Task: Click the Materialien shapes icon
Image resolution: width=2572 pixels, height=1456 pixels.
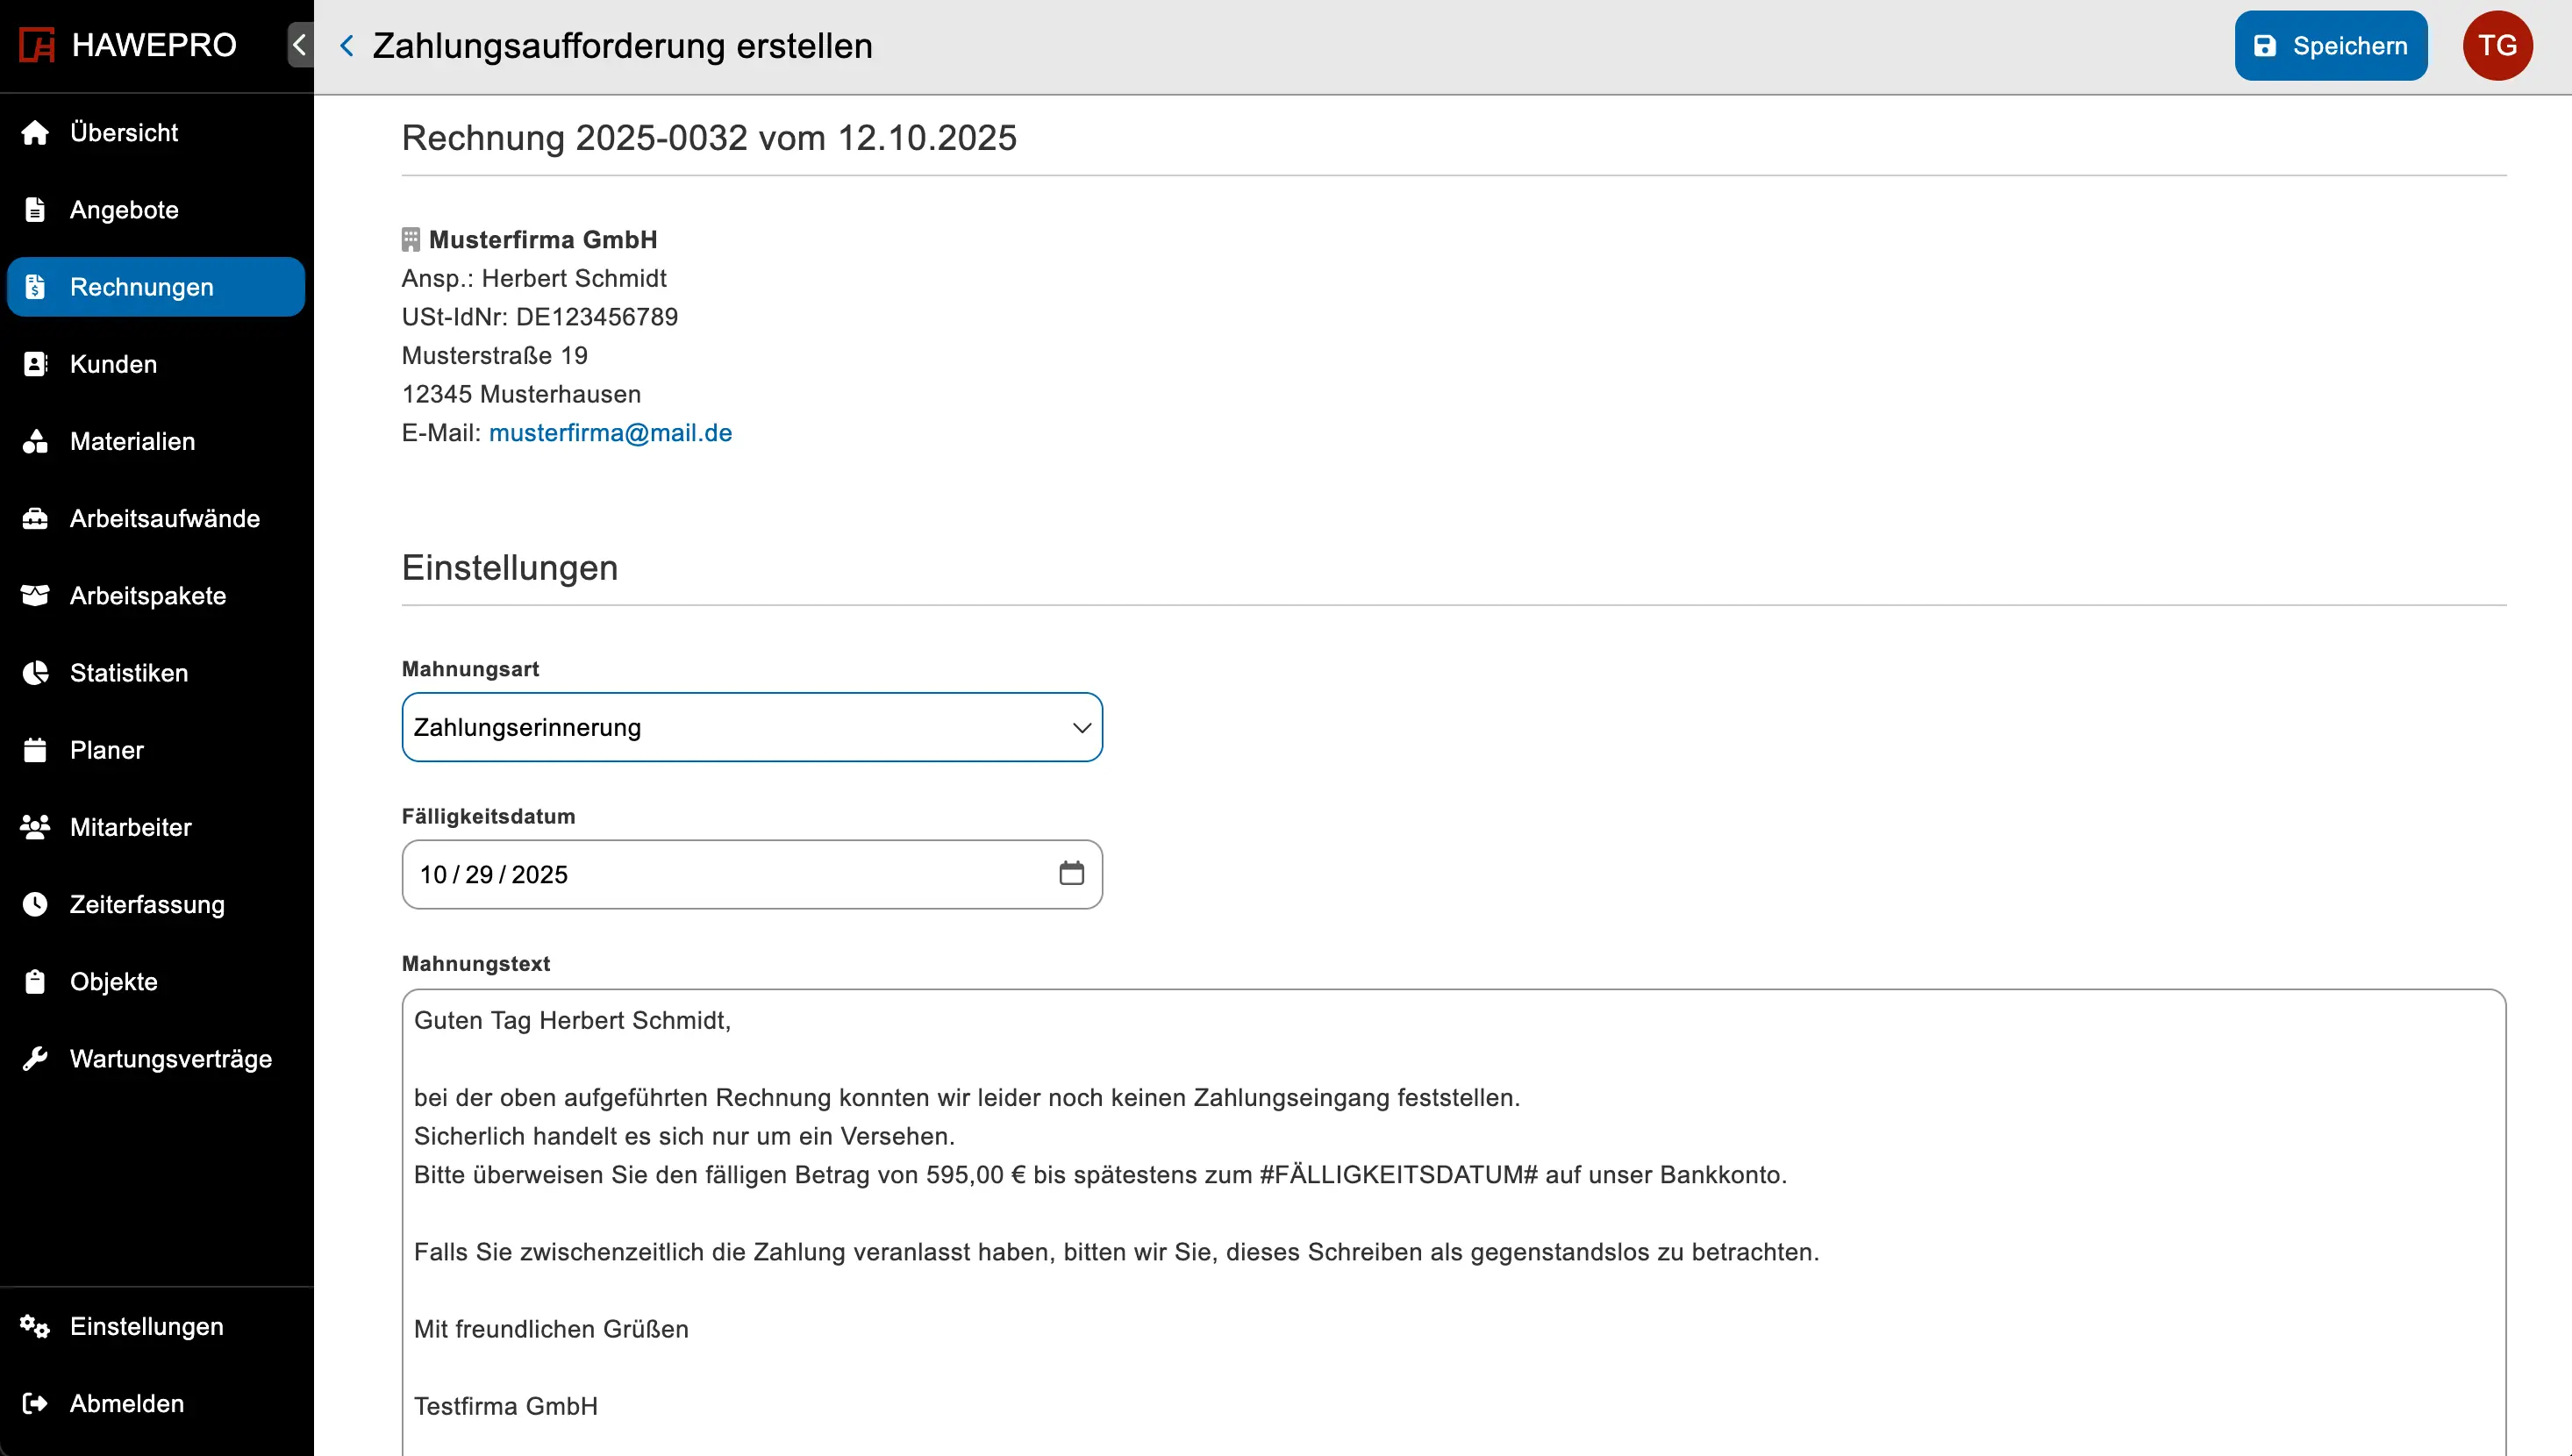Action: click(x=35, y=441)
